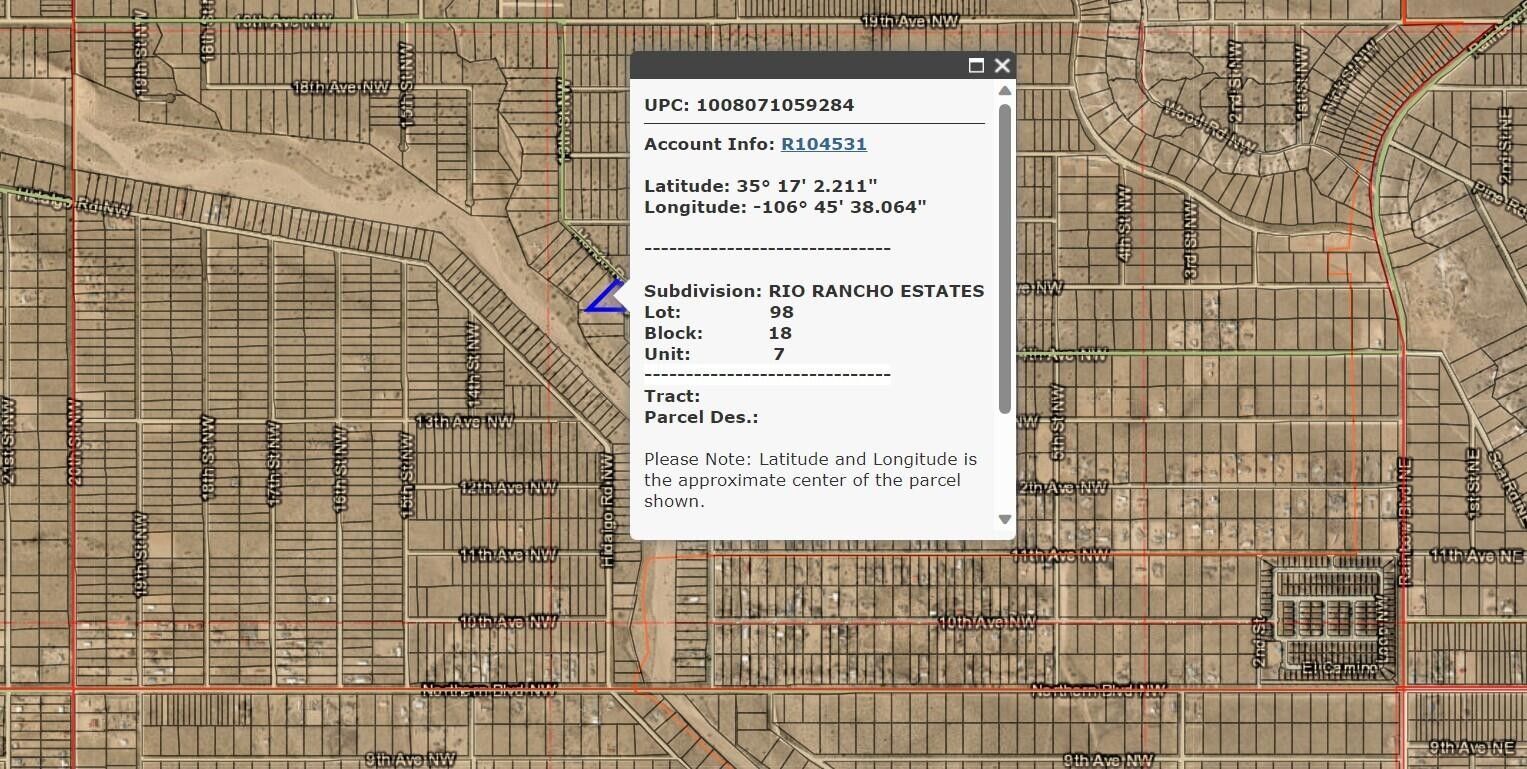Close the parcel information popup

click(1001, 65)
